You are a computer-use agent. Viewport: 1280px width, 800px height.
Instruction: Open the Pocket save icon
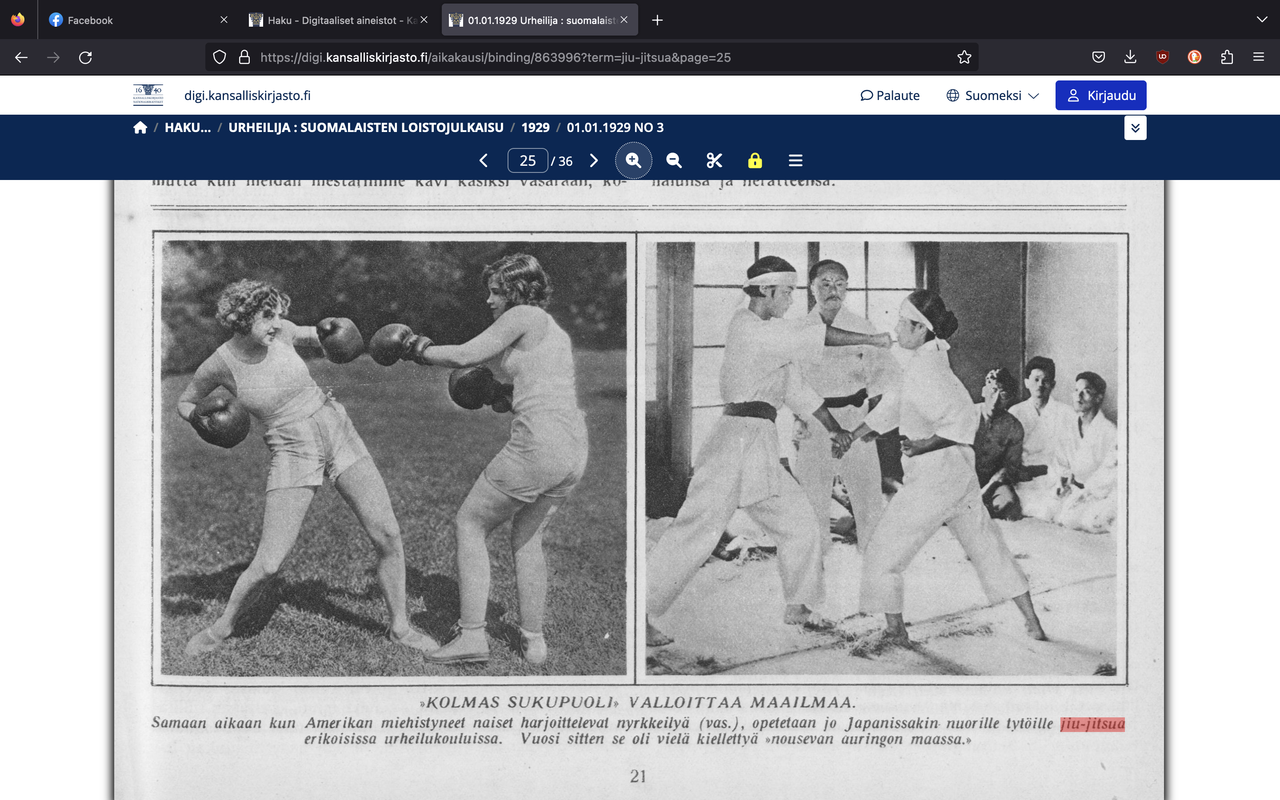pos(1098,57)
